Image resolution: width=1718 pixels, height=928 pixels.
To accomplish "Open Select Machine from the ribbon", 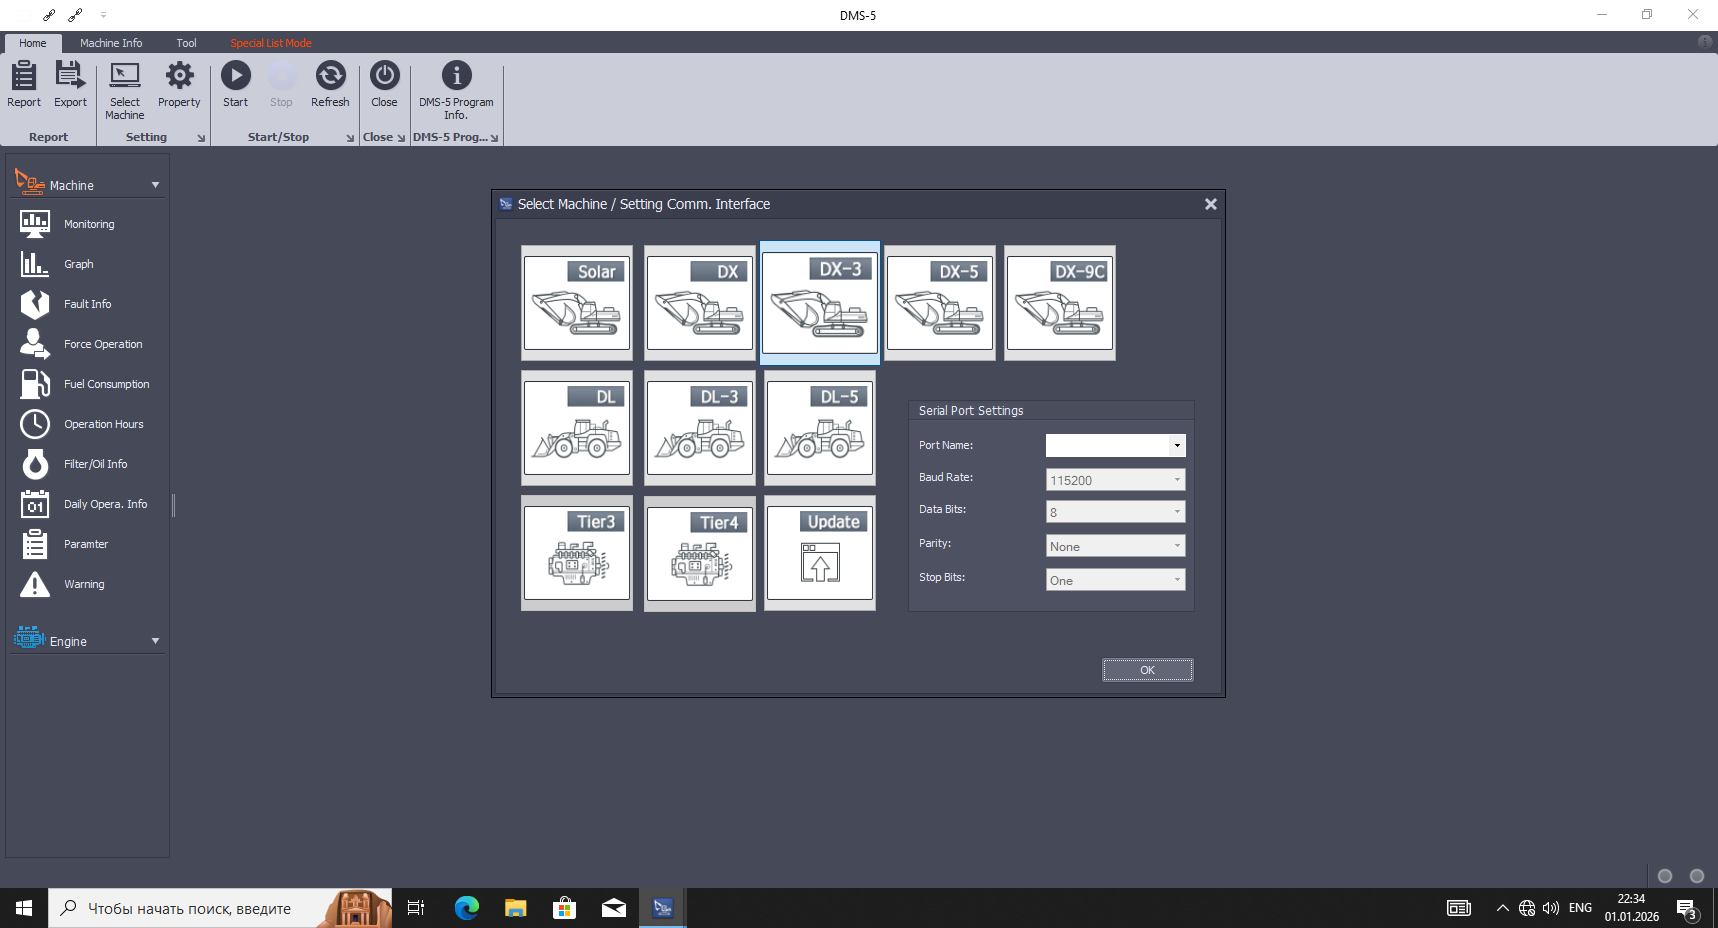I will click(x=125, y=91).
